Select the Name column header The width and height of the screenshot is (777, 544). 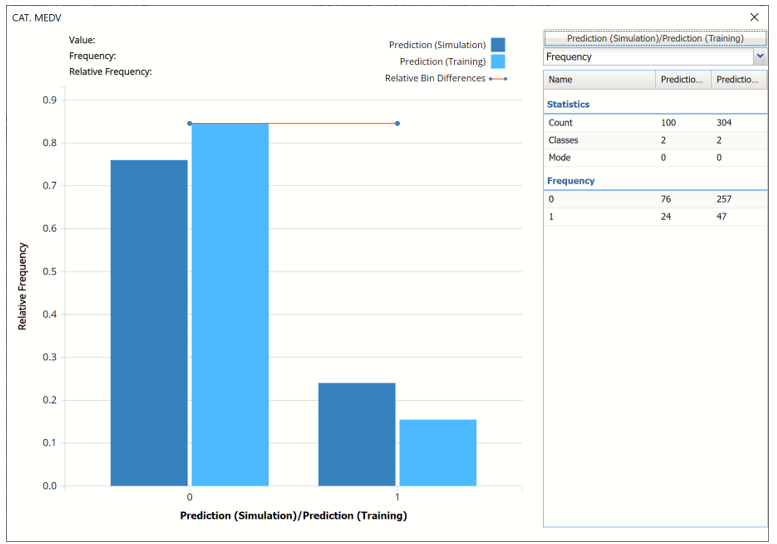pos(599,80)
